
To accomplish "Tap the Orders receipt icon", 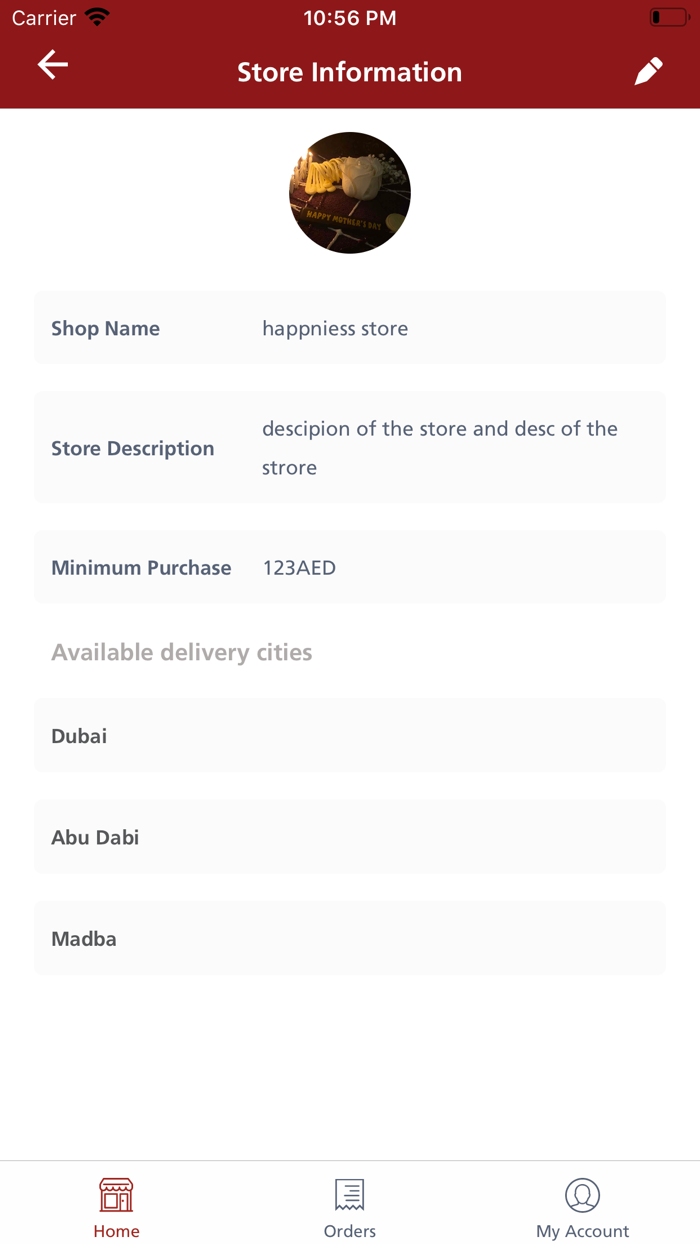I will tap(349, 1195).
